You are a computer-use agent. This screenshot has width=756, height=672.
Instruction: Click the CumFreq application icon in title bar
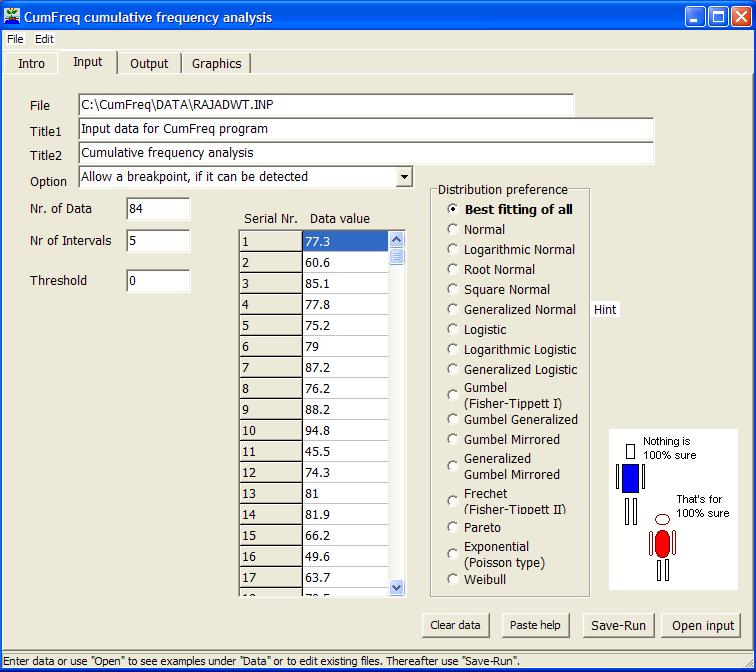pyautogui.click(x=12, y=16)
